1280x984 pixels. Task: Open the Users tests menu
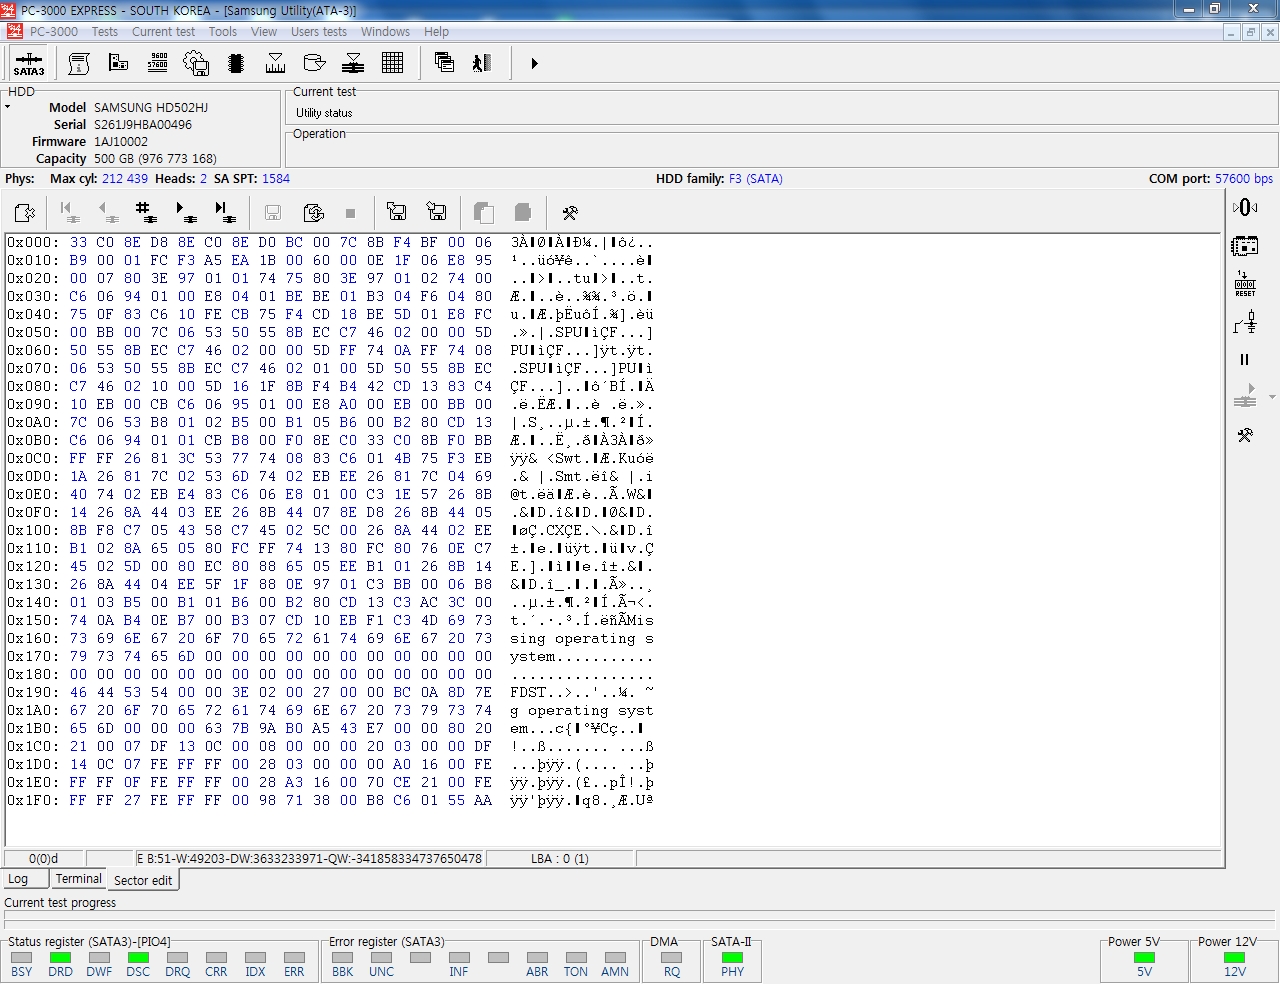(318, 31)
